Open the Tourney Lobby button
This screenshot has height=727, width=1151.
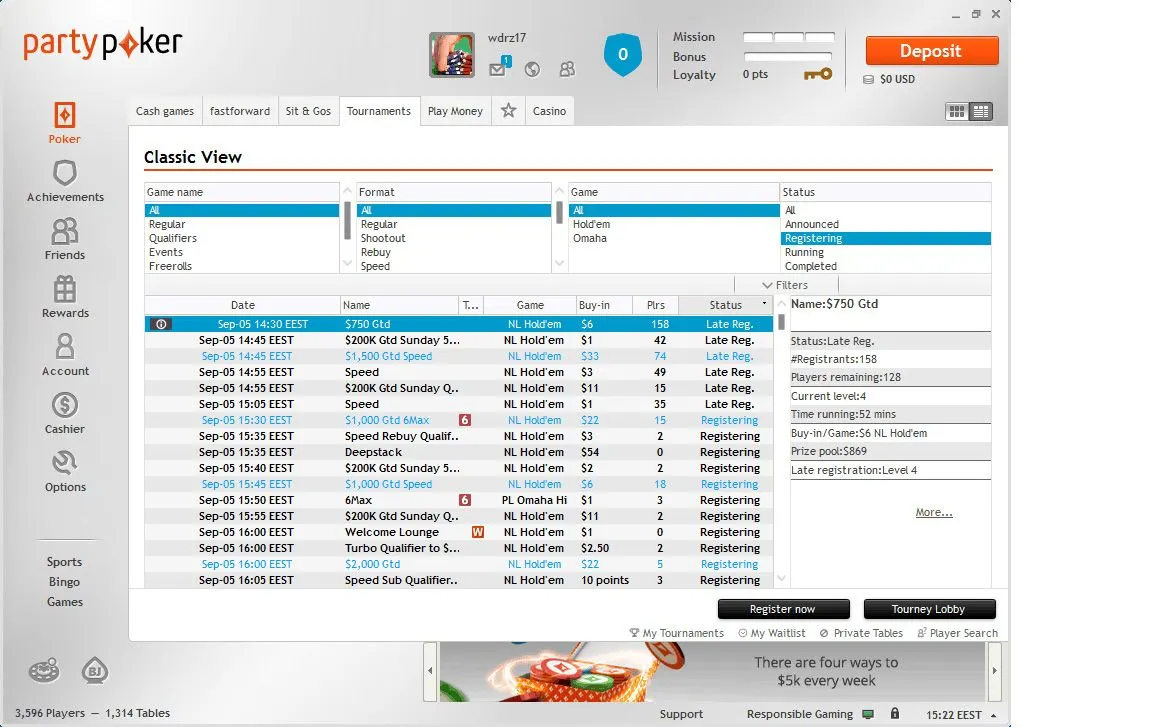coord(929,609)
